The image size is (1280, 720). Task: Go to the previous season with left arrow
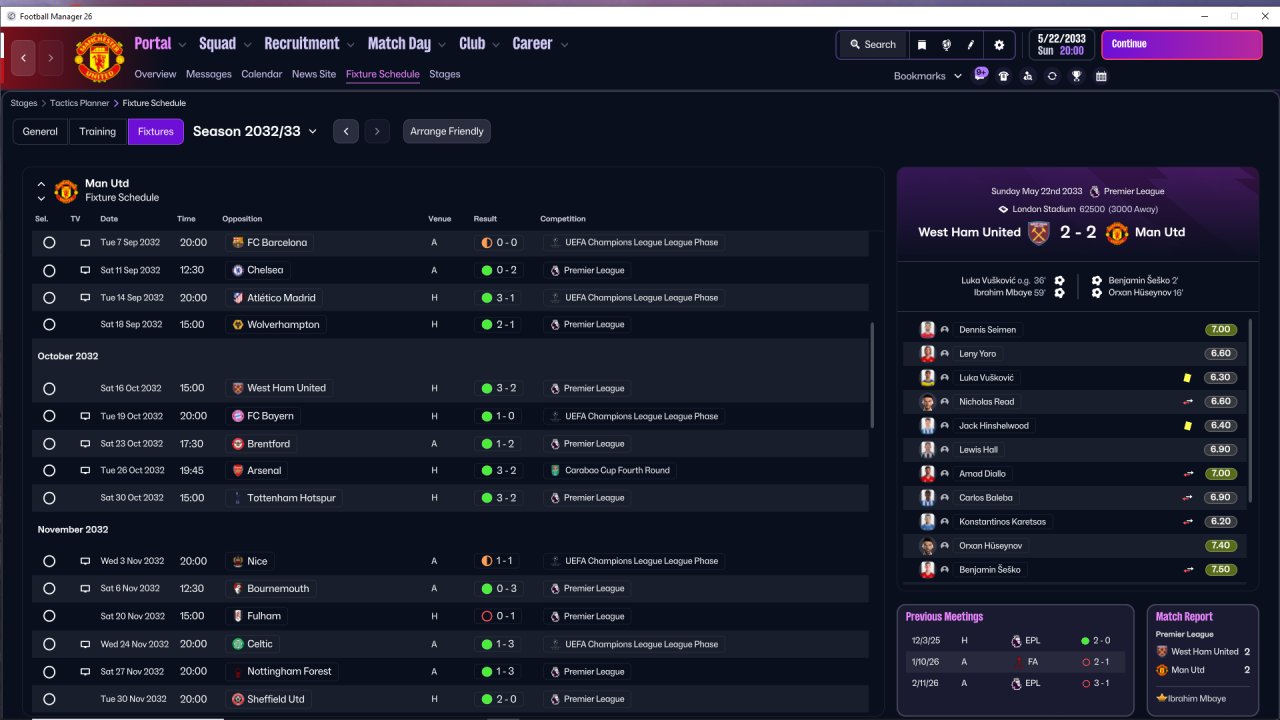(x=346, y=132)
